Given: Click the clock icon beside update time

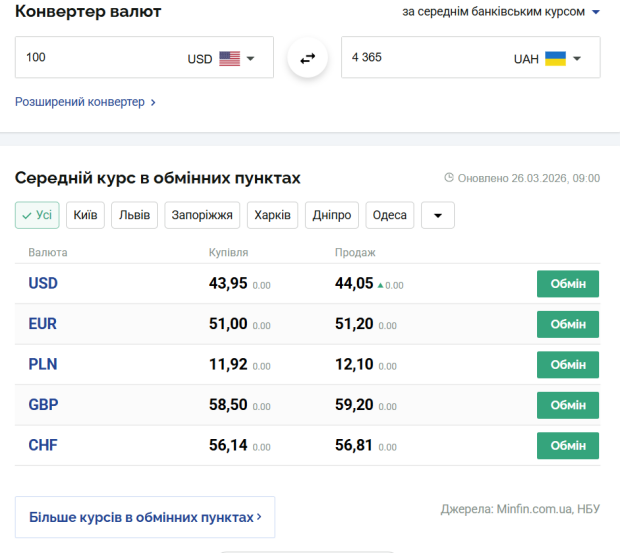Looking at the screenshot, I should pyautogui.click(x=449, y=178).
